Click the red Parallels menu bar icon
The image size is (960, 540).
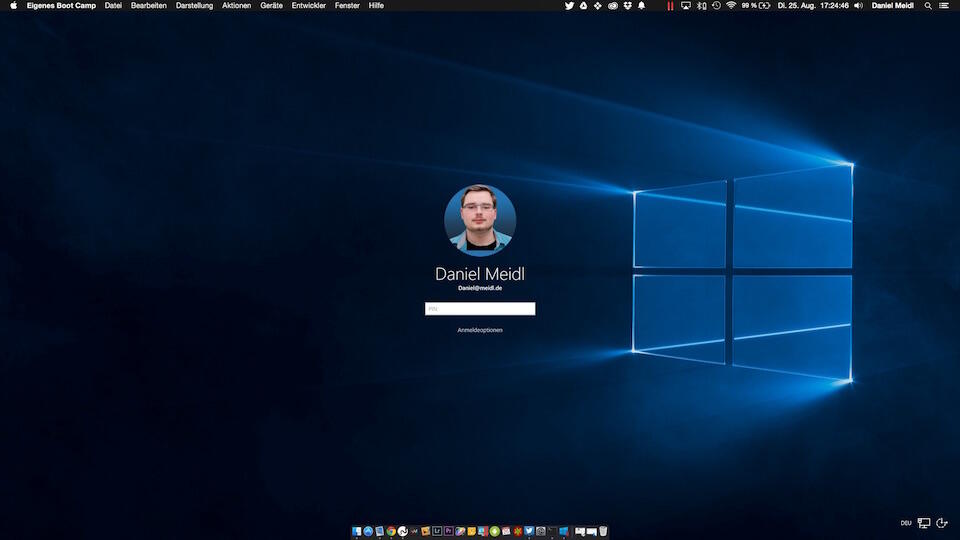click(670, 6)
